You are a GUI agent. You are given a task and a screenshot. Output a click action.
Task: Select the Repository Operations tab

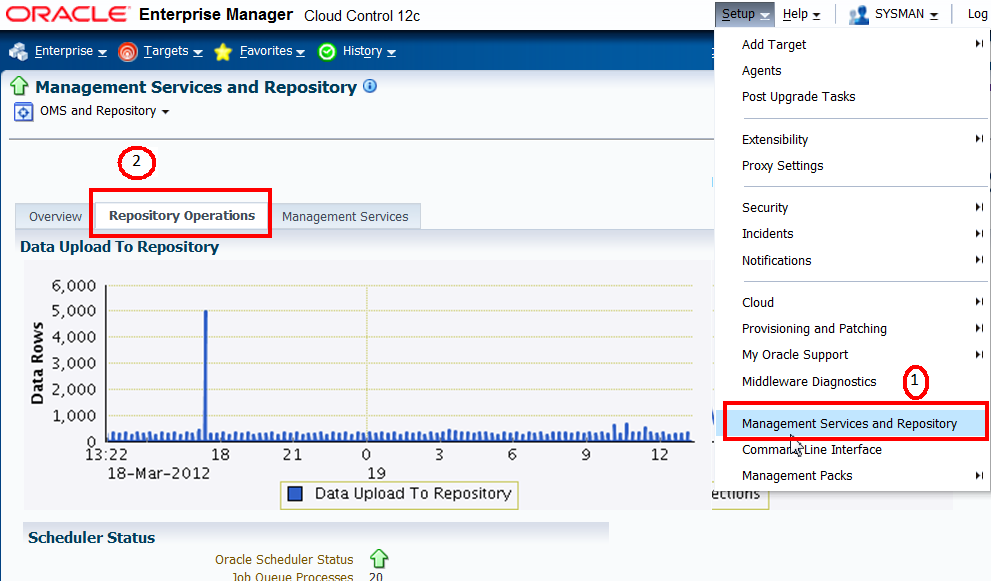181,216
